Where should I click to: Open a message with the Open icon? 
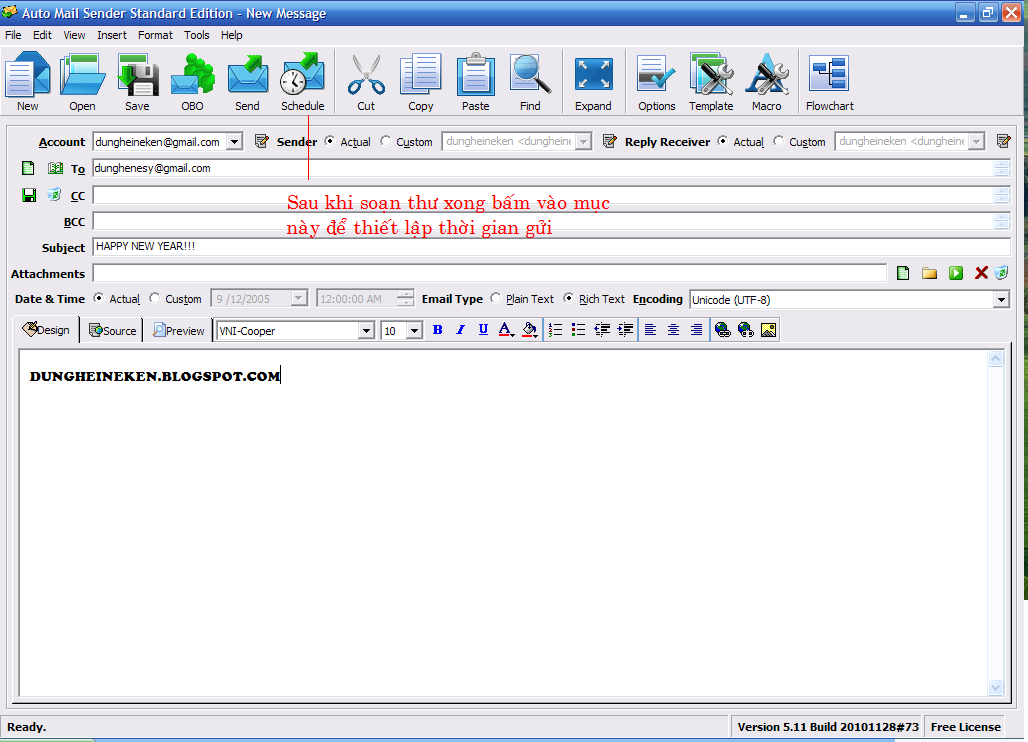click(83, 82)
